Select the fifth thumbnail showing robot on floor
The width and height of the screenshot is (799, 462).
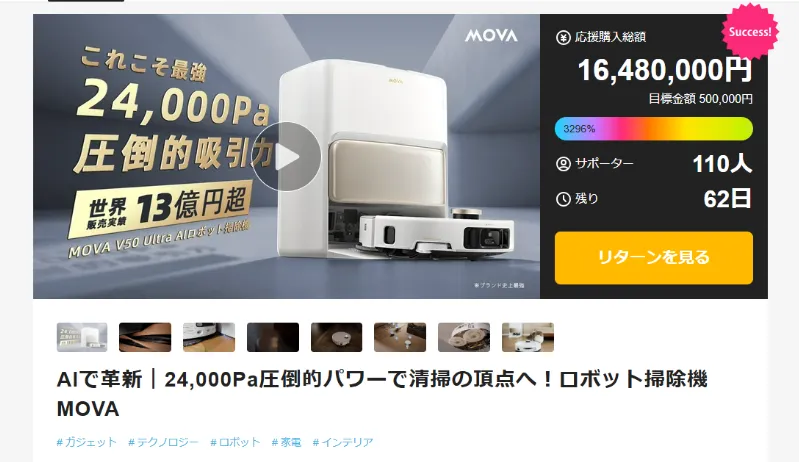point(337,337)
